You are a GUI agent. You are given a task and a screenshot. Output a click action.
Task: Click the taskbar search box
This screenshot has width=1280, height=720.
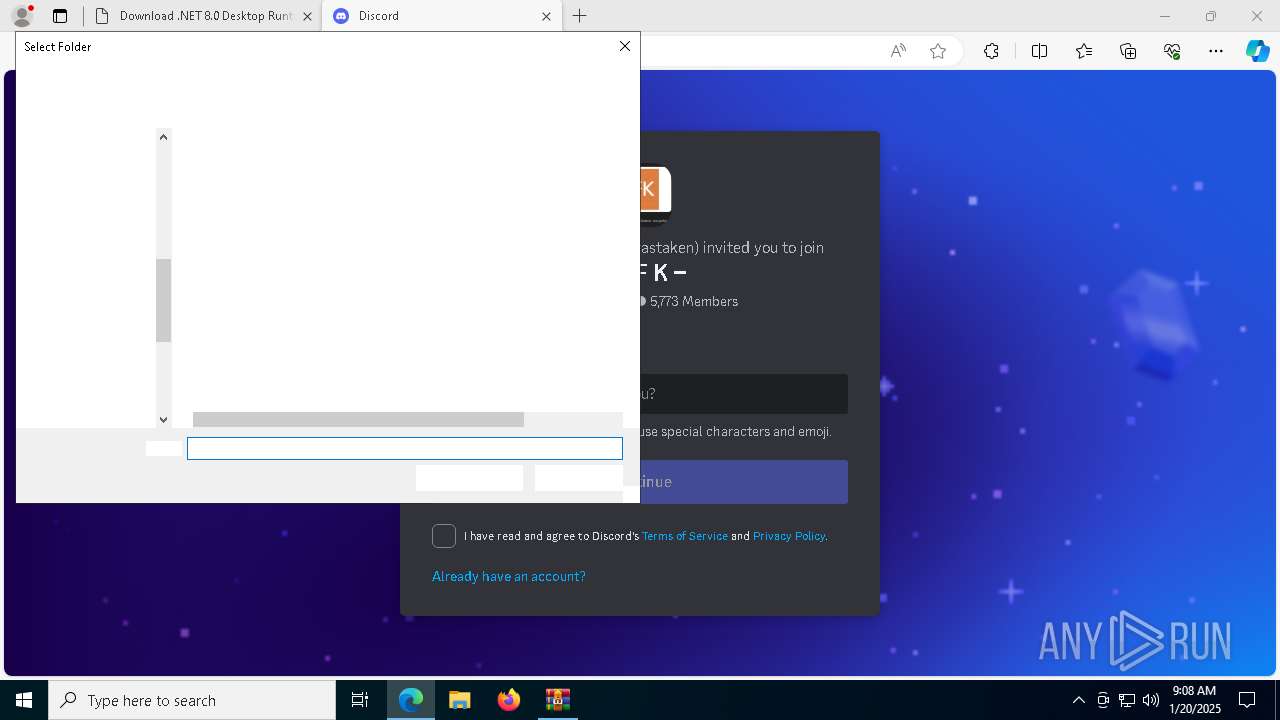192,700
